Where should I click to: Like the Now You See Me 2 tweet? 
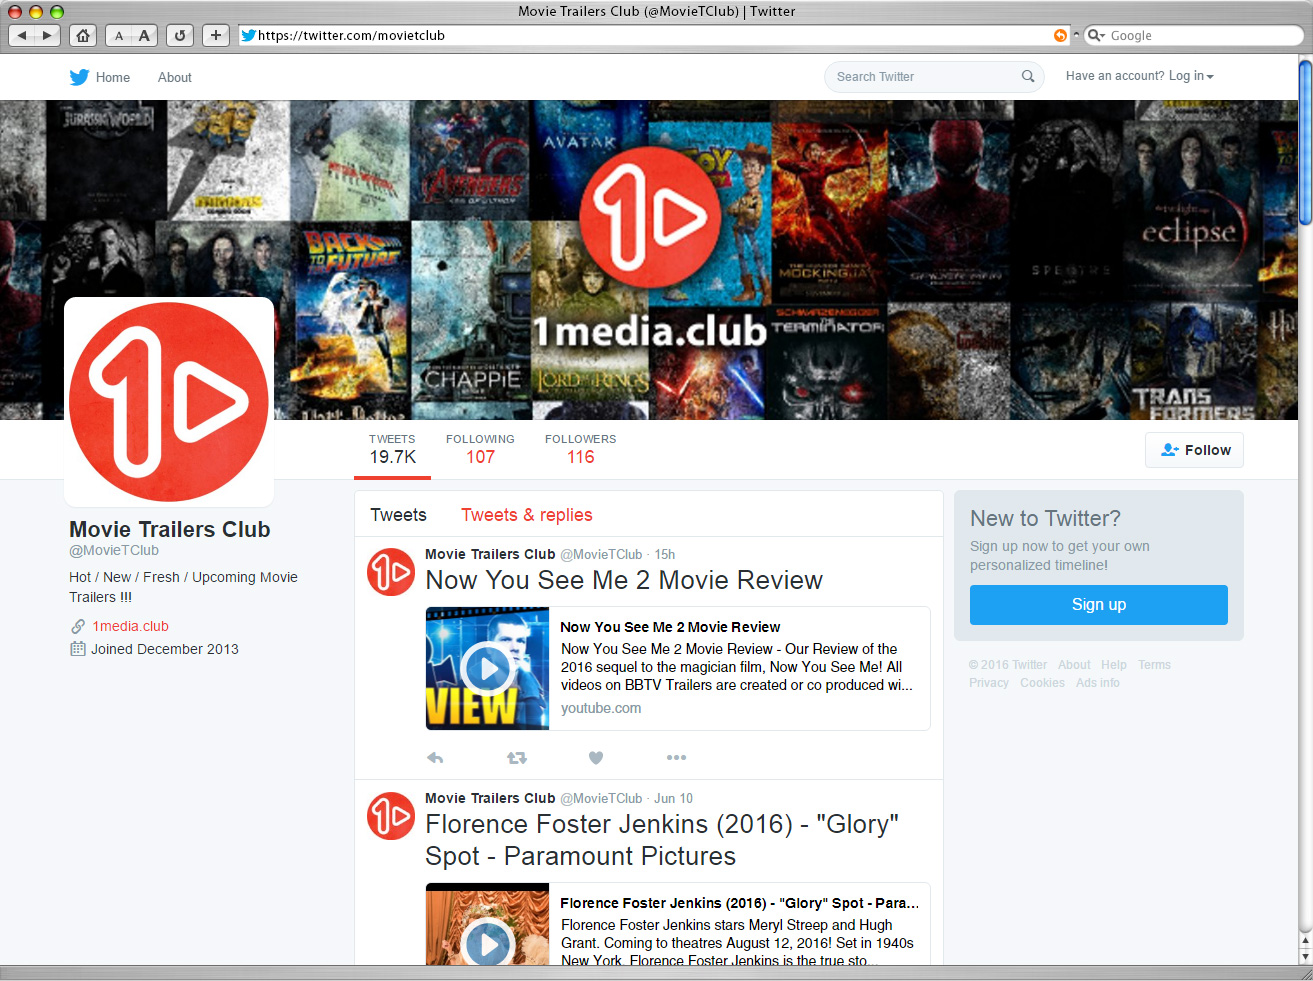[x=596, y=758]
